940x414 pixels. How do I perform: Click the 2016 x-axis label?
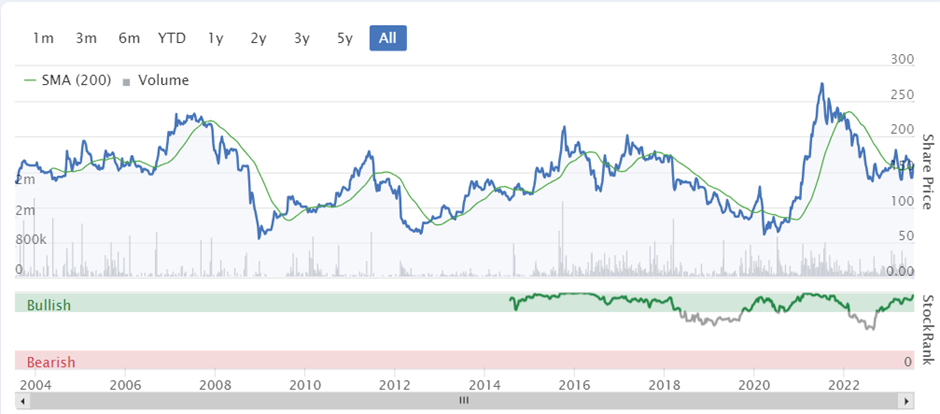tap(574, 384)
